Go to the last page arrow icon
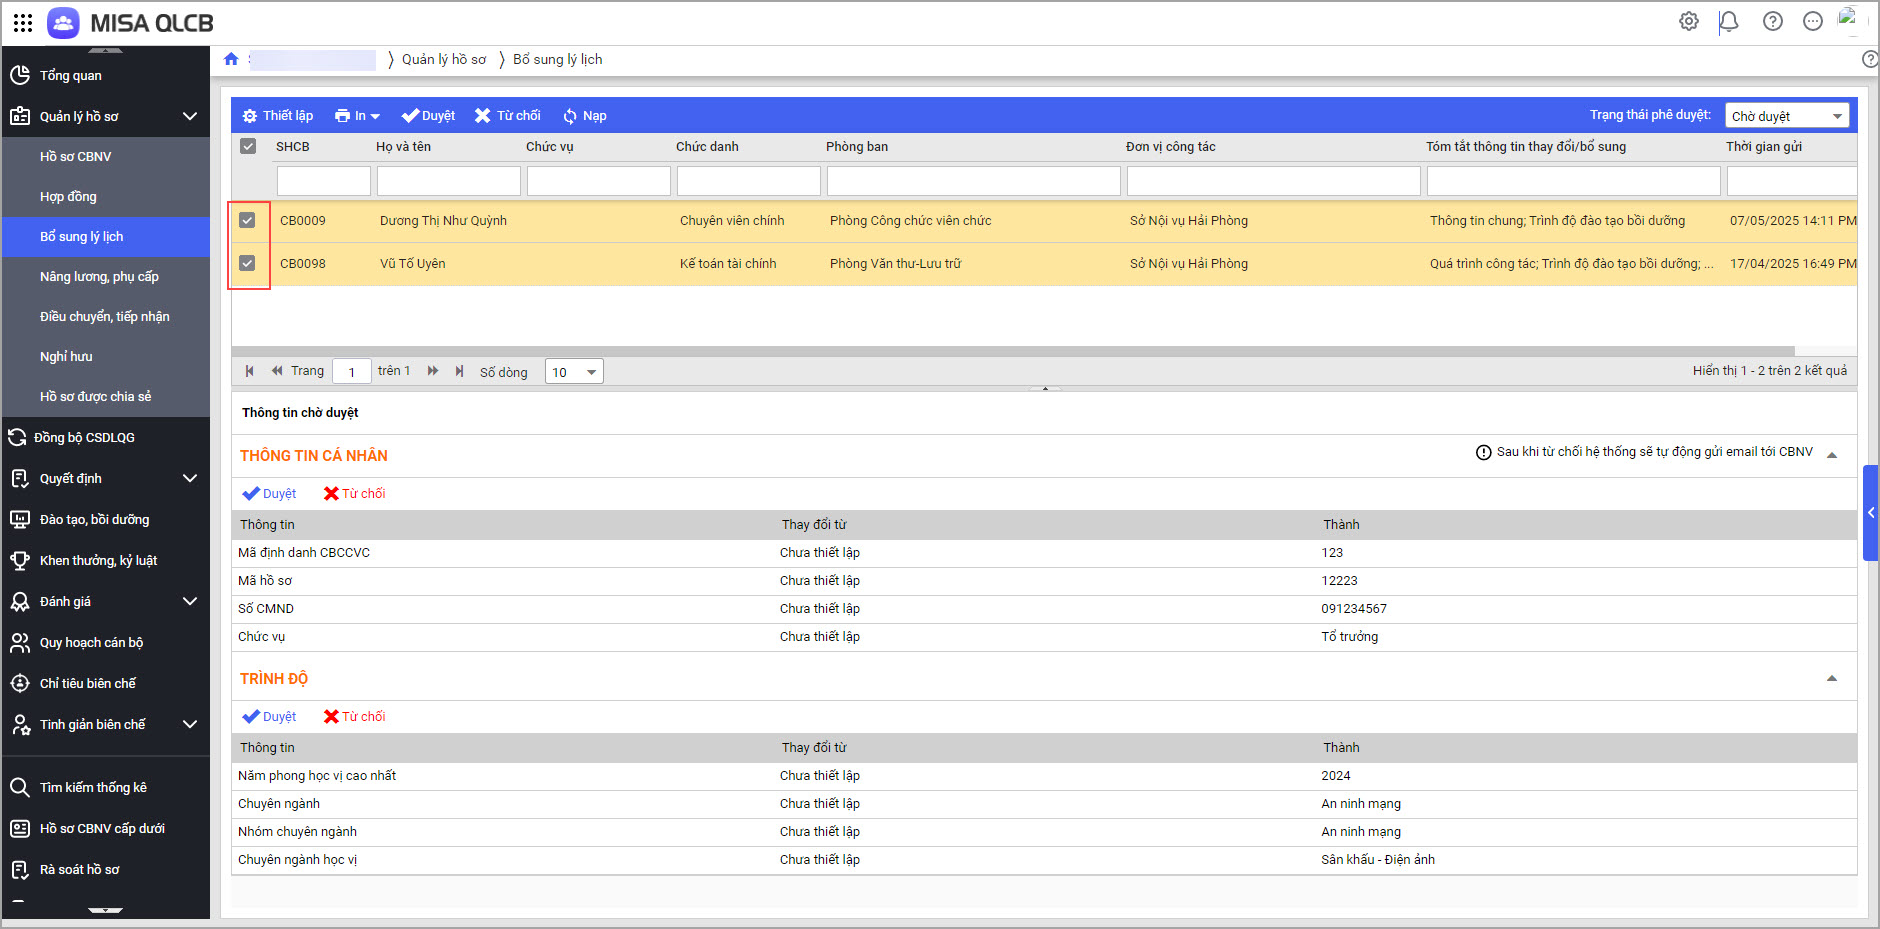1880x929 pixels. click(x=459, y=371)
